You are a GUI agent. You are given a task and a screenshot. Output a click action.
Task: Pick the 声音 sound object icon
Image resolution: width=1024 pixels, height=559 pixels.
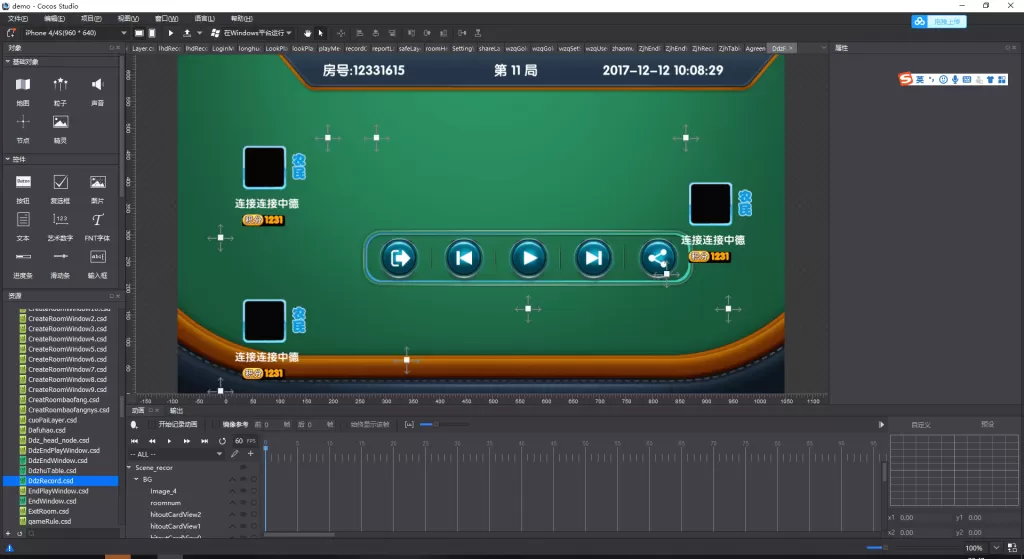97,86
